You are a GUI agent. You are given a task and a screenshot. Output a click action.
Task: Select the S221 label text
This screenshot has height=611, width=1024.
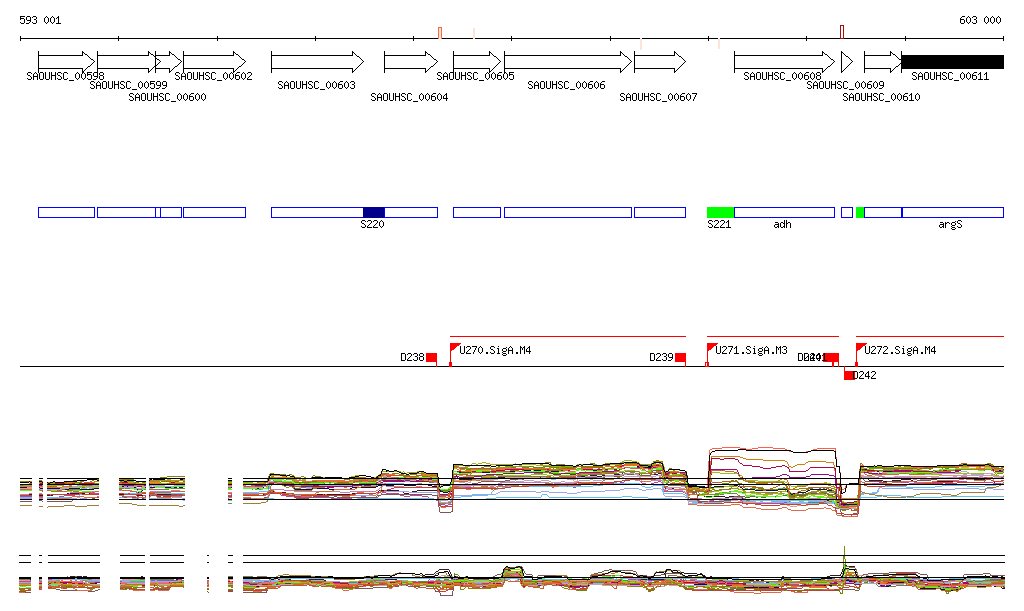(x=719, y=225)
